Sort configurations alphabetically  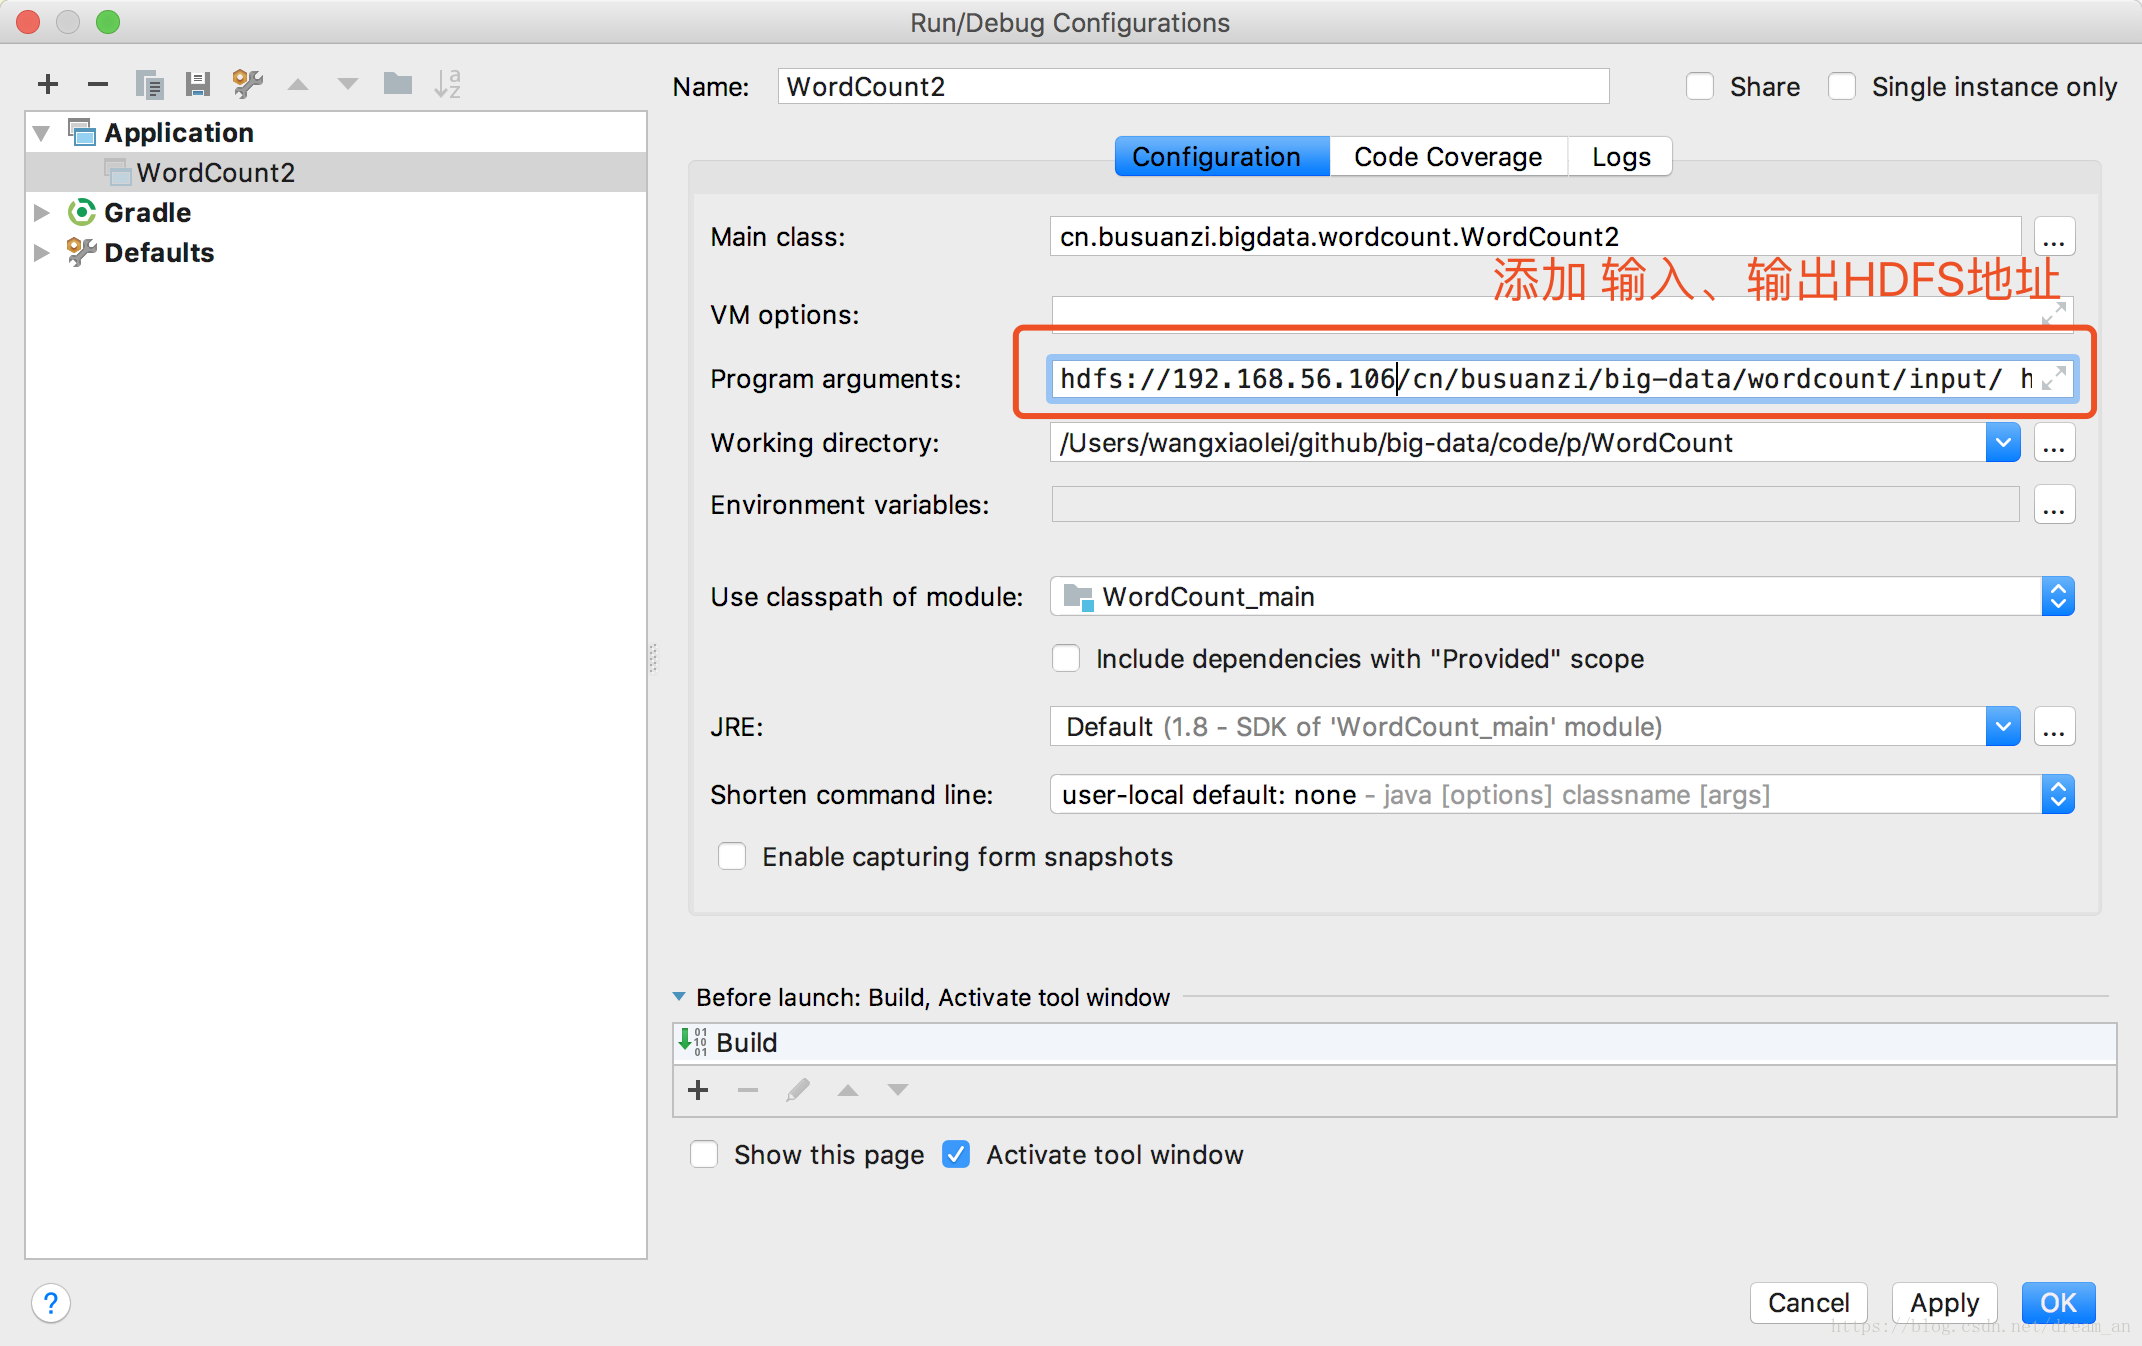coord(447,84)
